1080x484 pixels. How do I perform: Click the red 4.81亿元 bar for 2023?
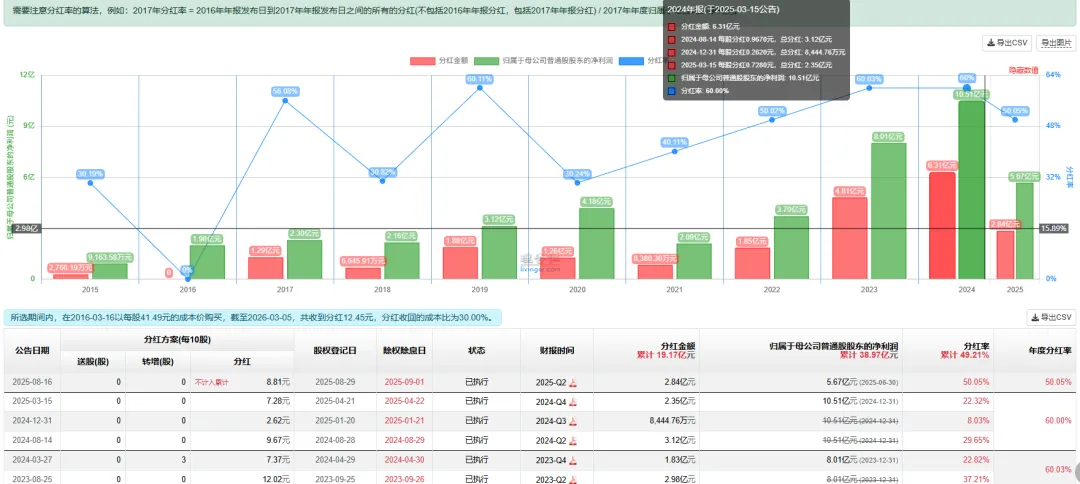[849, 238]
